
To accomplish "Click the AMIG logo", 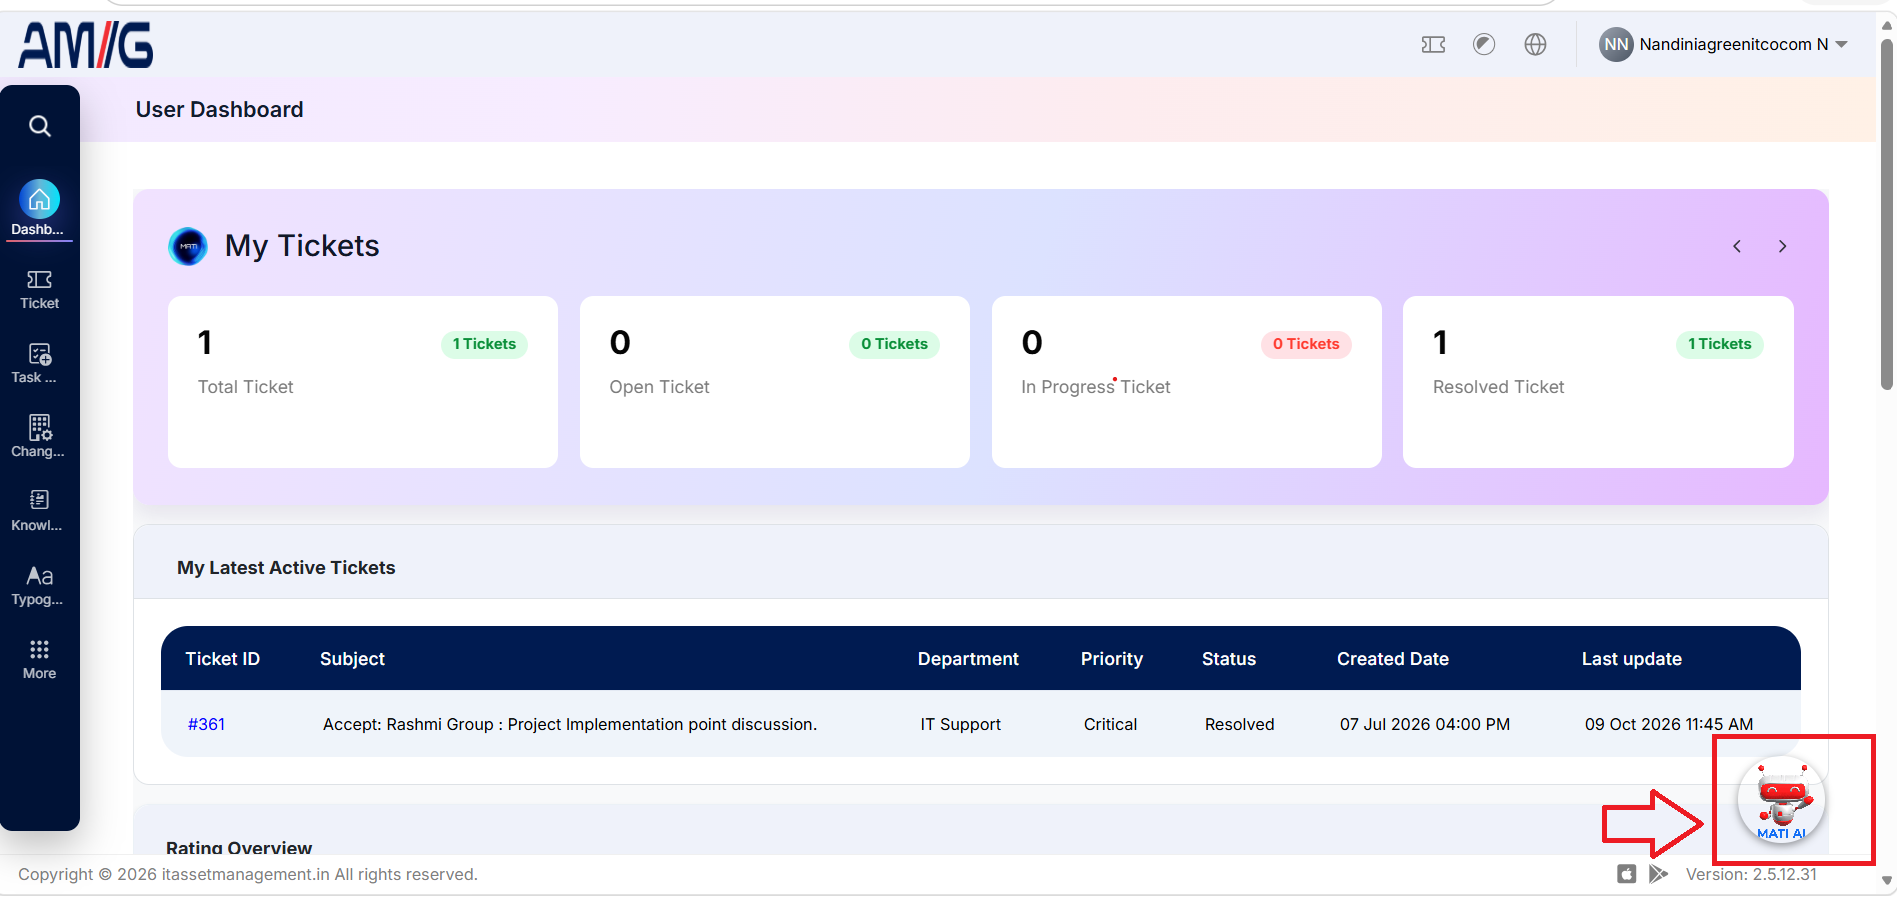I will [x=86, y=46].
